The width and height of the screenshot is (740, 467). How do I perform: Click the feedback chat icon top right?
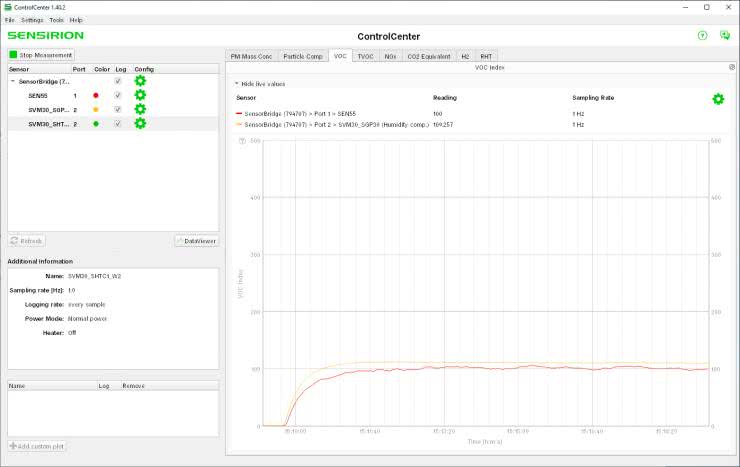point(725,35)
